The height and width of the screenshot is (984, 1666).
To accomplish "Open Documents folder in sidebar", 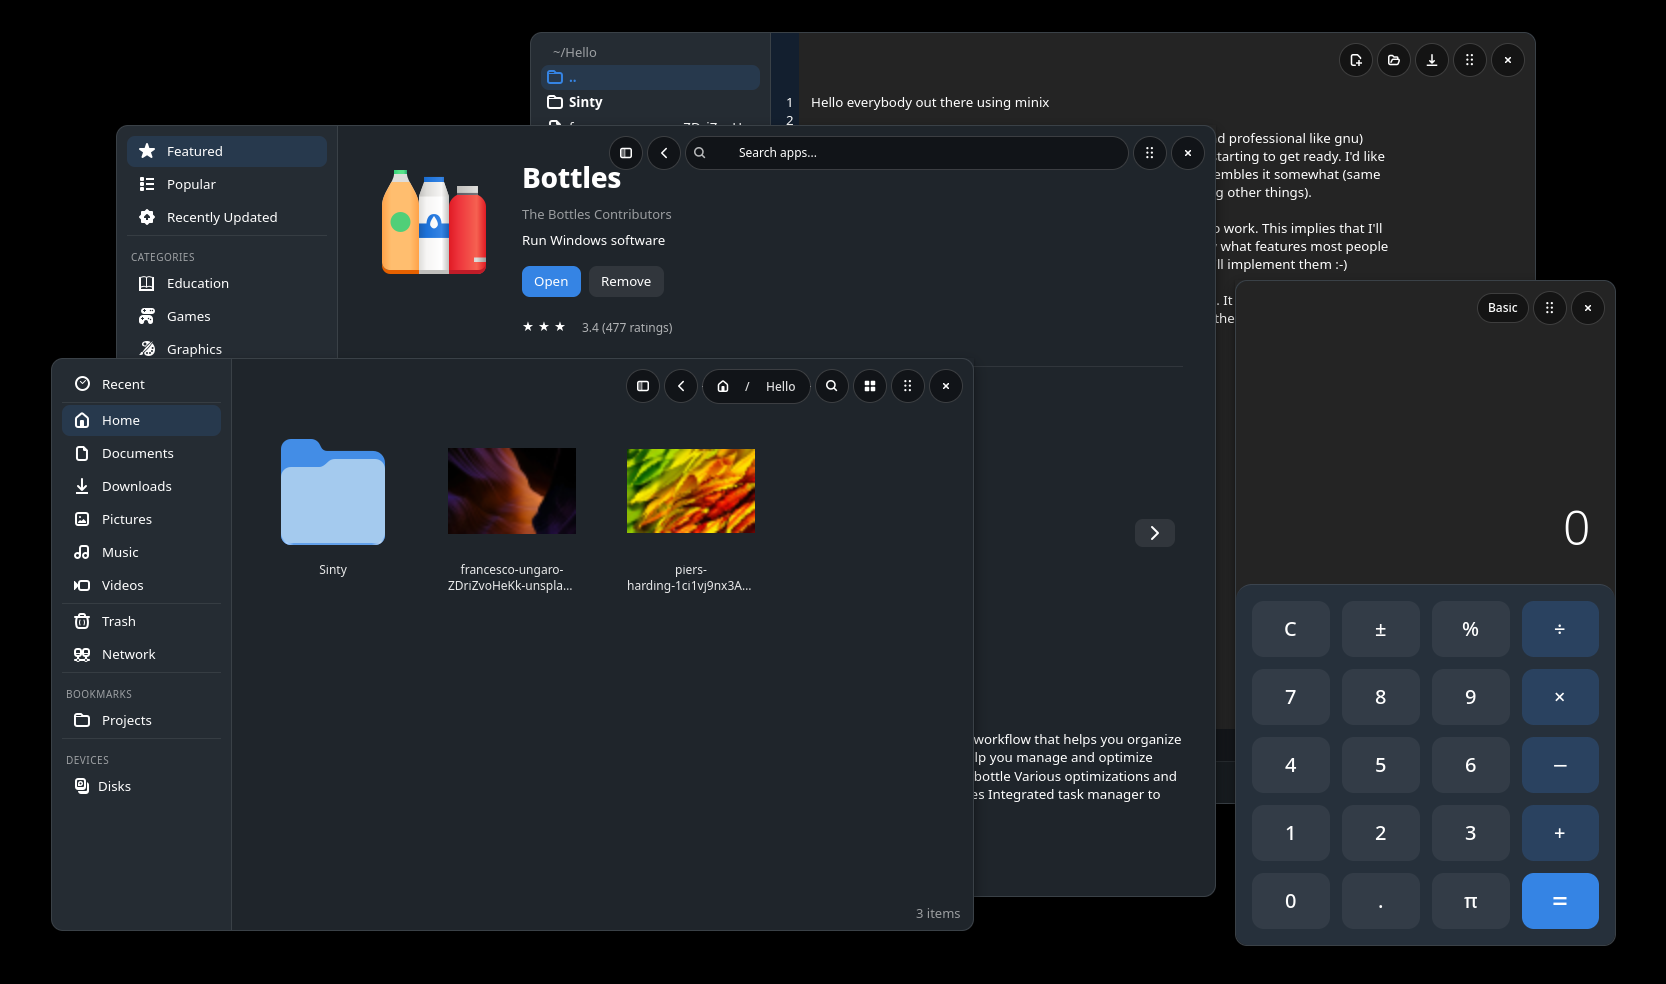I will (x=141, y=453).
